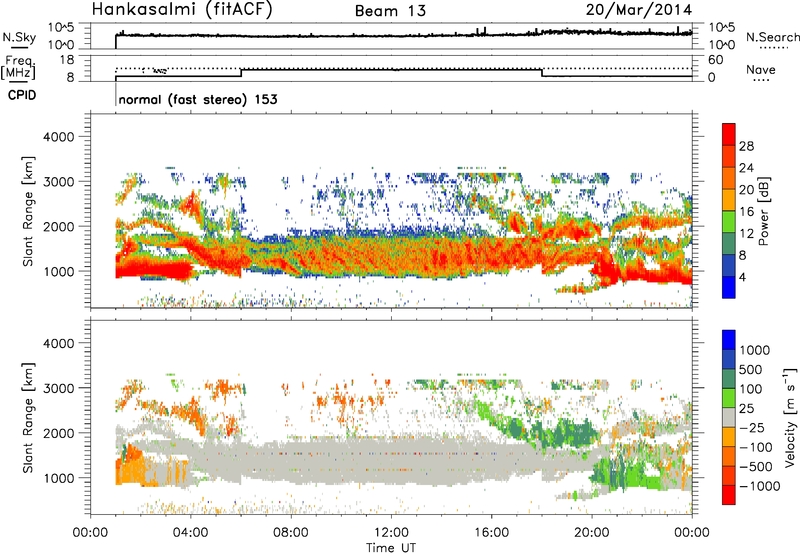Click the N.Search legend label
Image resolution: width=800 pixels, height=554 pixels.
(772, 37)
